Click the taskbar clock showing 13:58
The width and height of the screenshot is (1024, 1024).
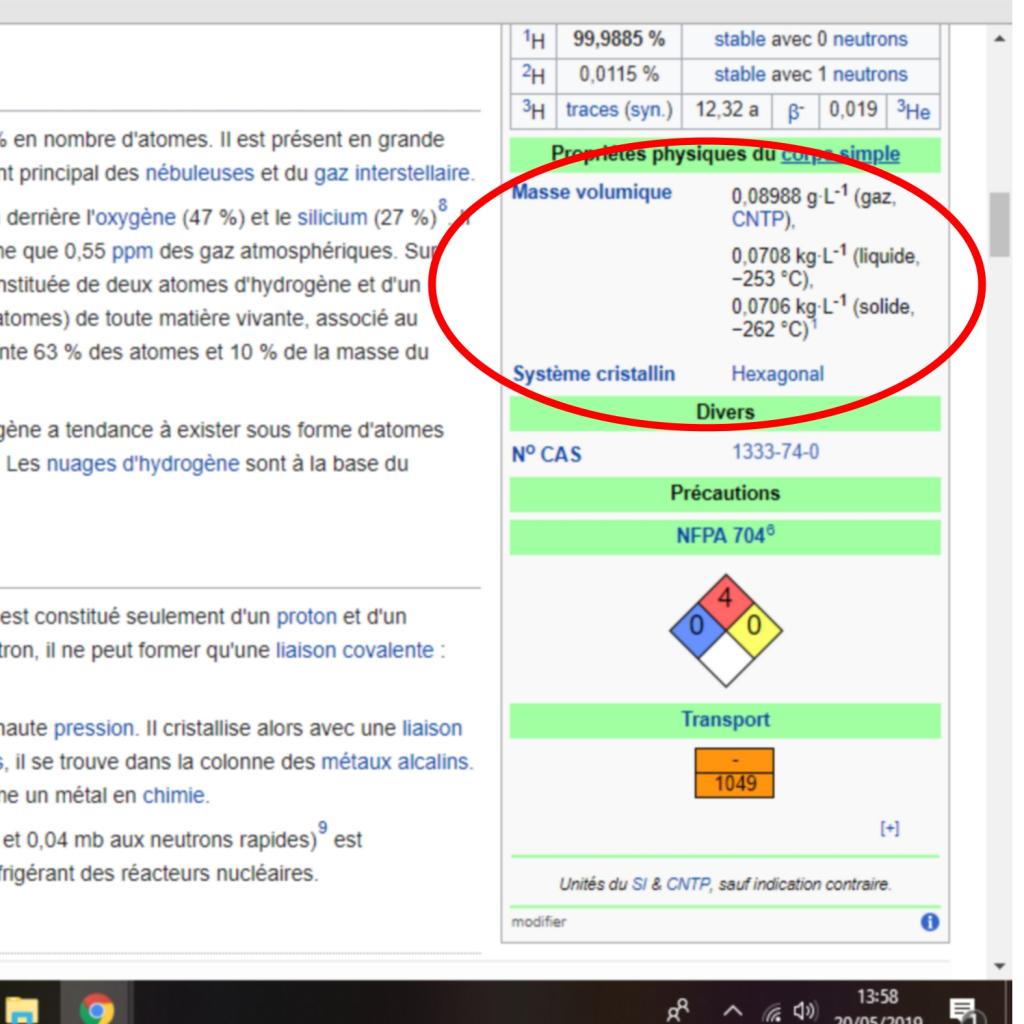[877, 997]
